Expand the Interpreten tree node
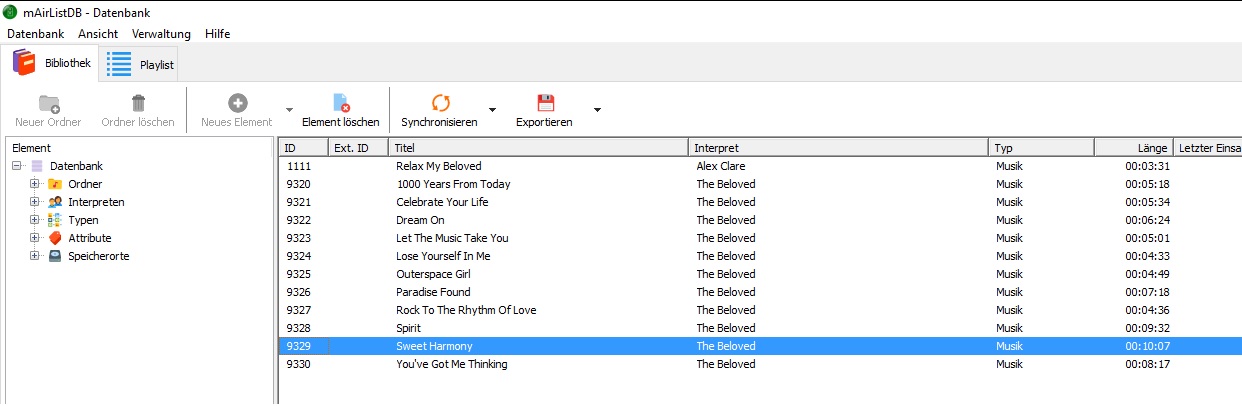 click(x=35, y=202)
